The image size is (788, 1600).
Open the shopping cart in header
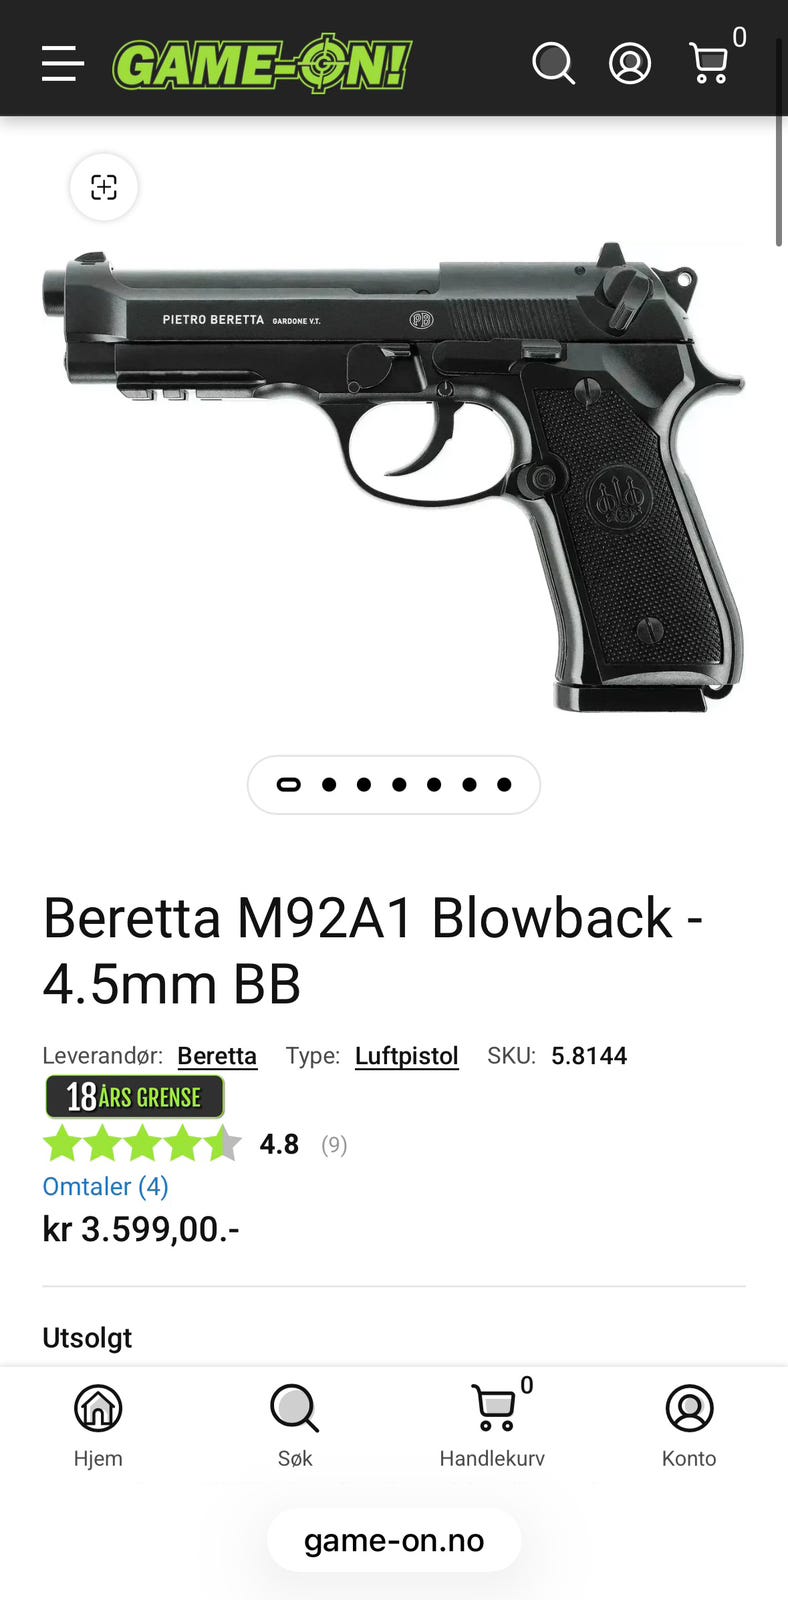(709, 63)
